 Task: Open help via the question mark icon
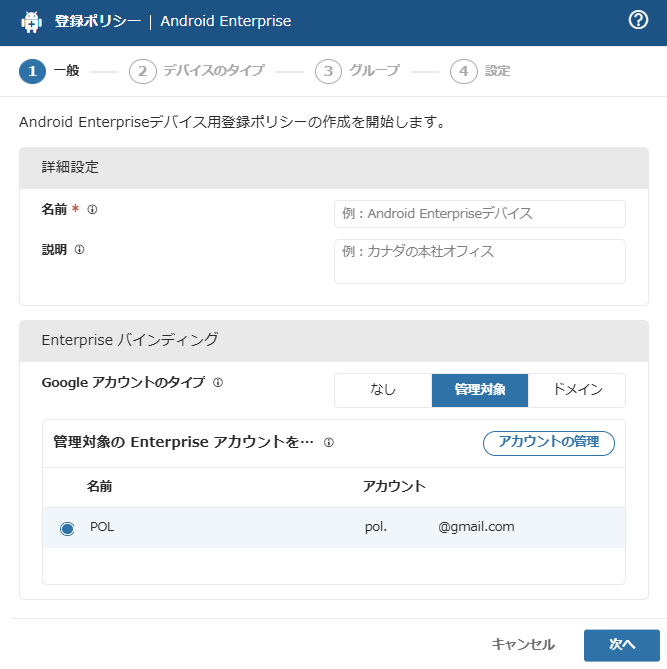click(638, 20)
